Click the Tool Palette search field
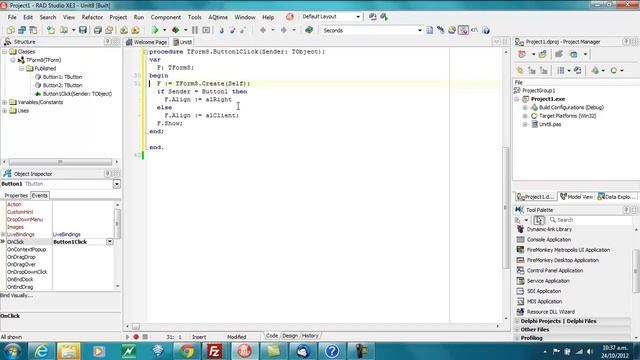Screen dimensions: 640x360 click(590, 220)
